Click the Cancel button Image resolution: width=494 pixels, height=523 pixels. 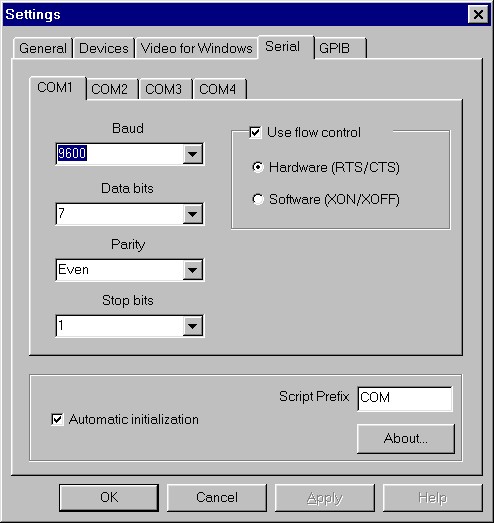tap(217, 497)
